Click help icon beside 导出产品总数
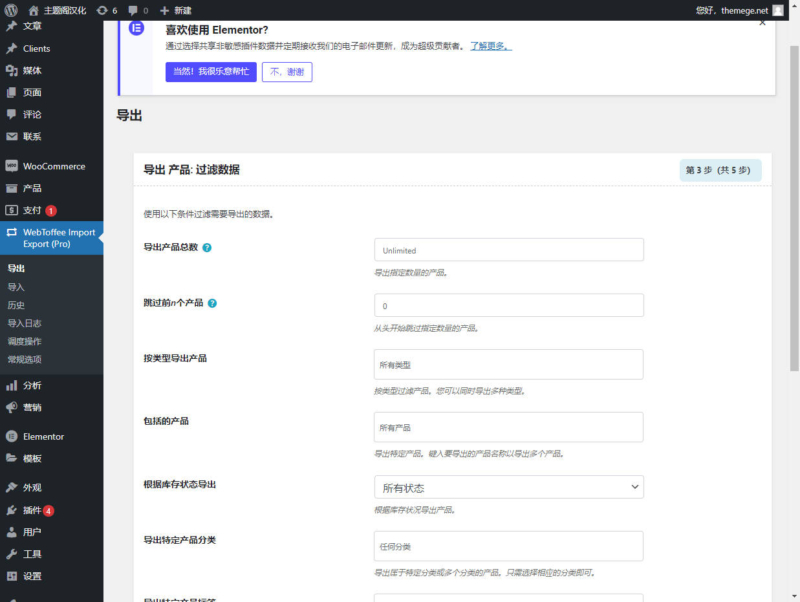 click(207, 247)
